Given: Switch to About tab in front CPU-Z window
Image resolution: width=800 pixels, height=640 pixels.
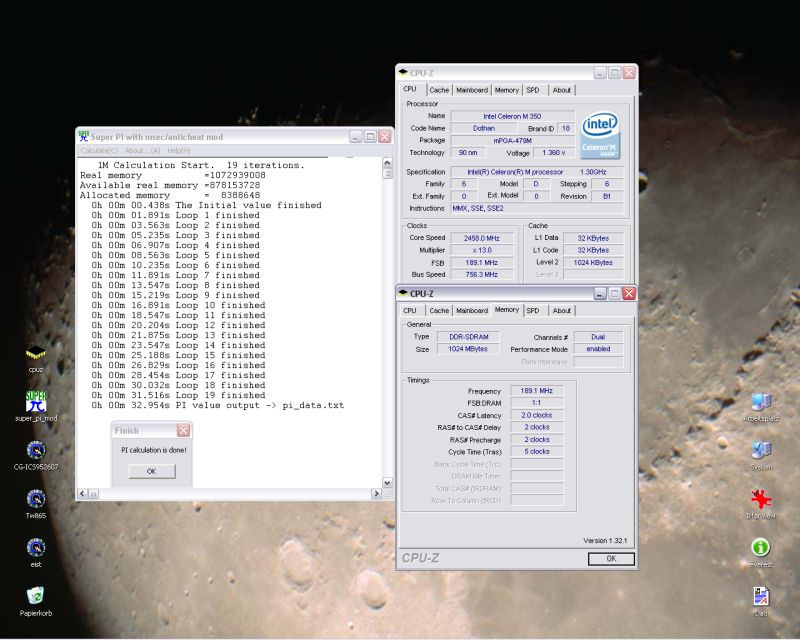Looking at the screenshot, I should 562,310.
